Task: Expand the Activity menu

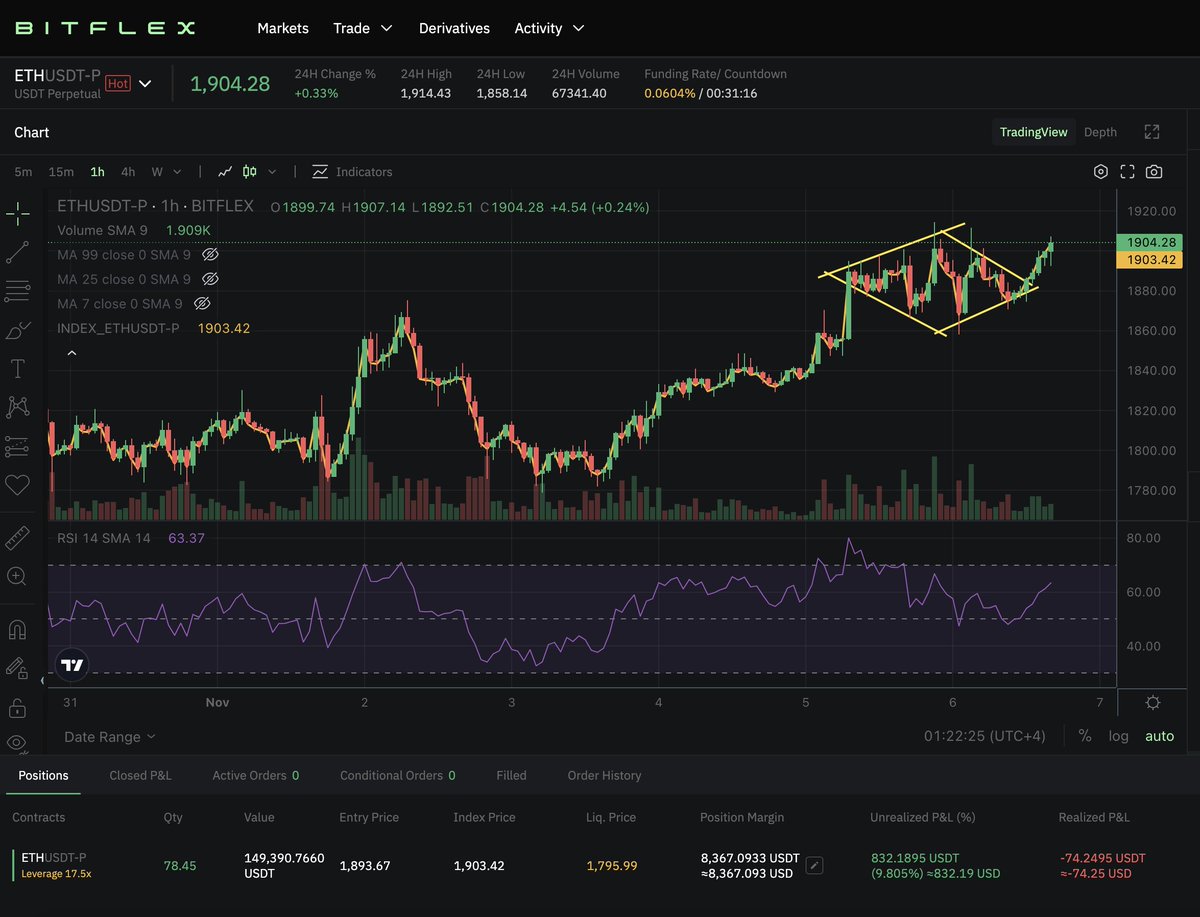Action: [549, 28]
